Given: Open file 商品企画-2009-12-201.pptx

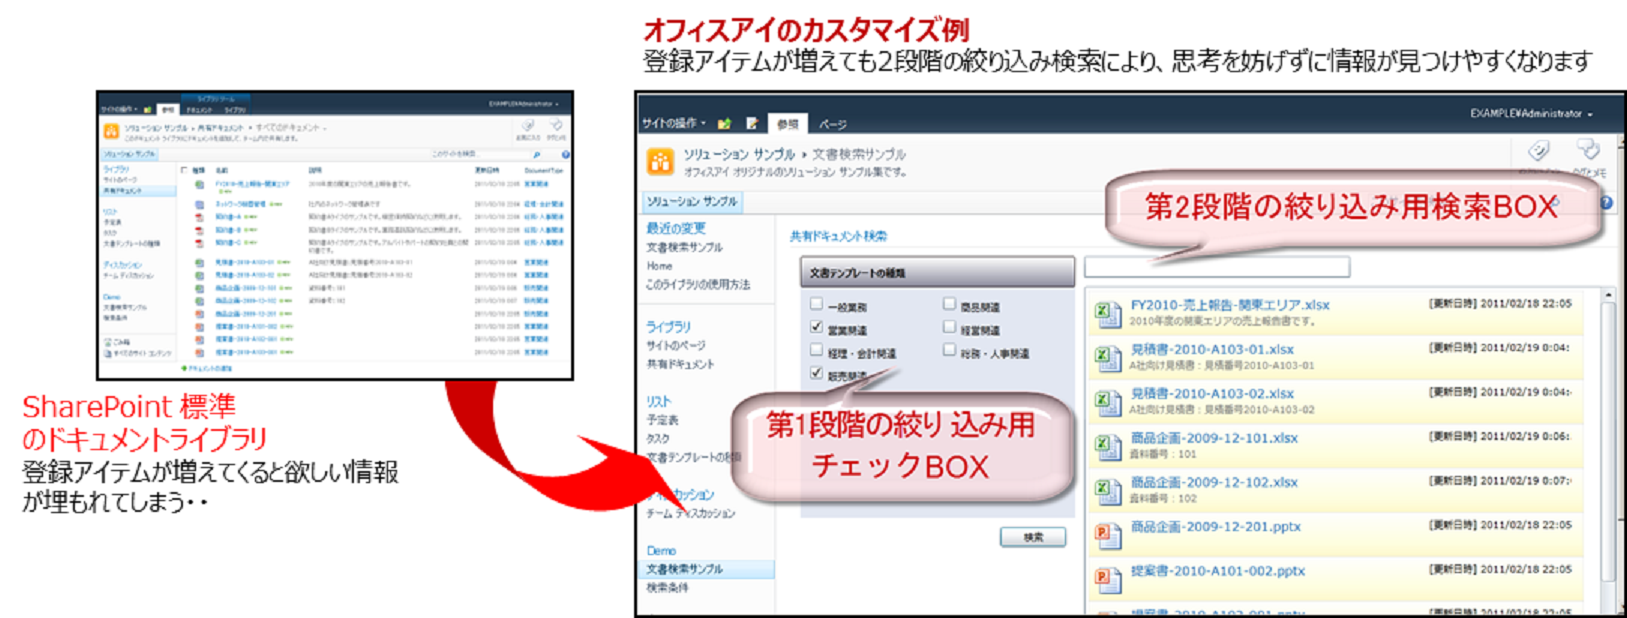Looking at the screenshot, I should point(1215,527).
